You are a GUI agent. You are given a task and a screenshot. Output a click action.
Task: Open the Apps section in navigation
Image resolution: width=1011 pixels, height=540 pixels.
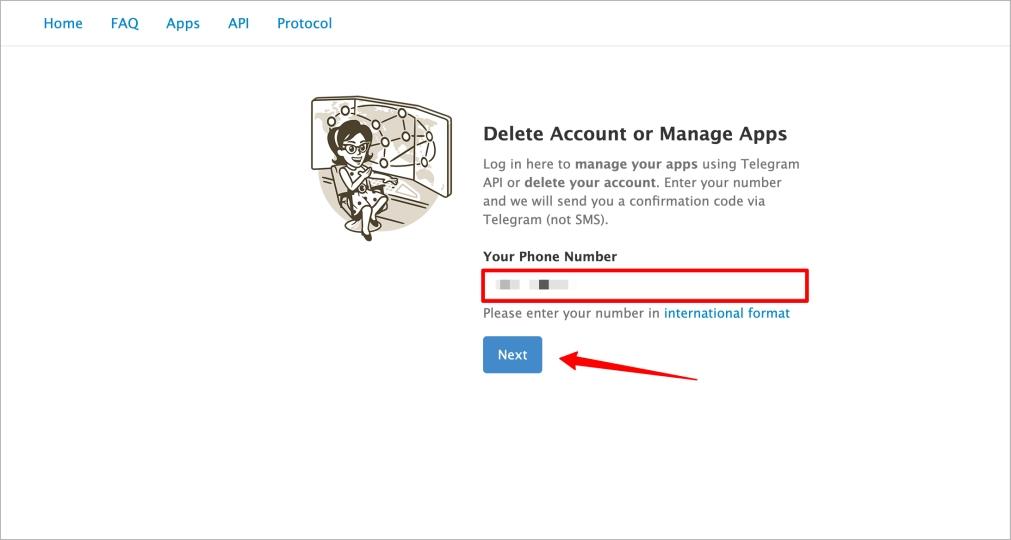tap(183, 23)
